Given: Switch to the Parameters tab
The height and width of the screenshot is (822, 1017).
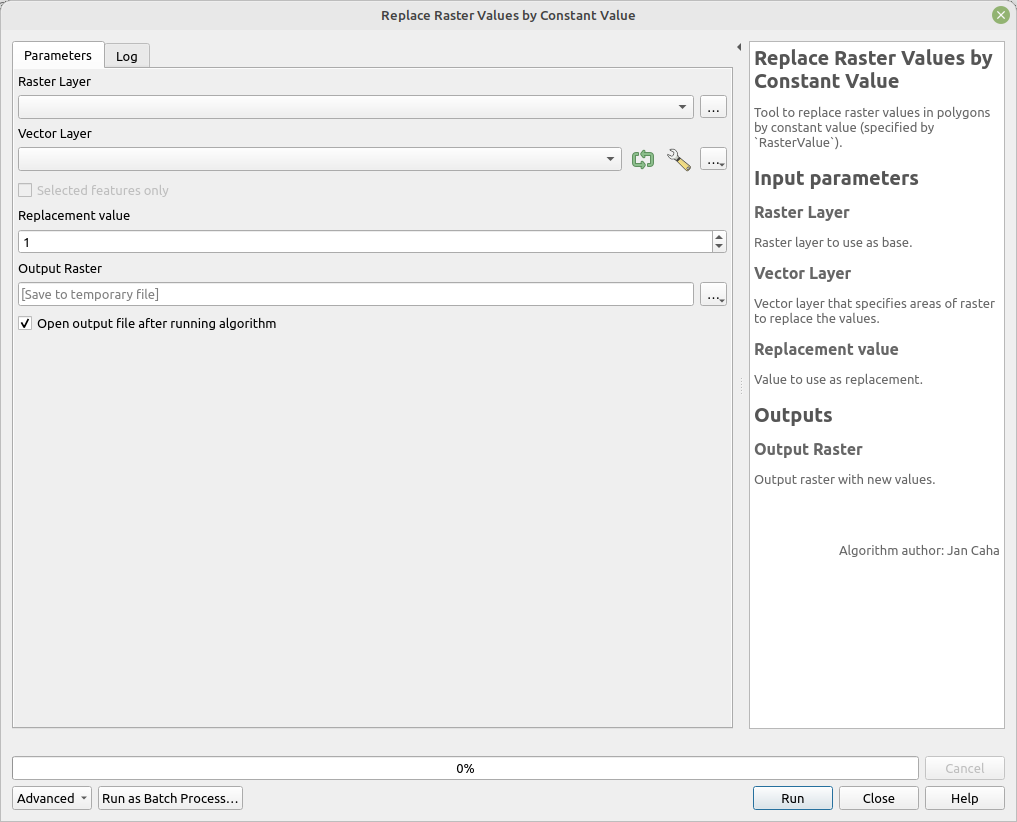Looking at the screenshot, I should click(57, 56).
